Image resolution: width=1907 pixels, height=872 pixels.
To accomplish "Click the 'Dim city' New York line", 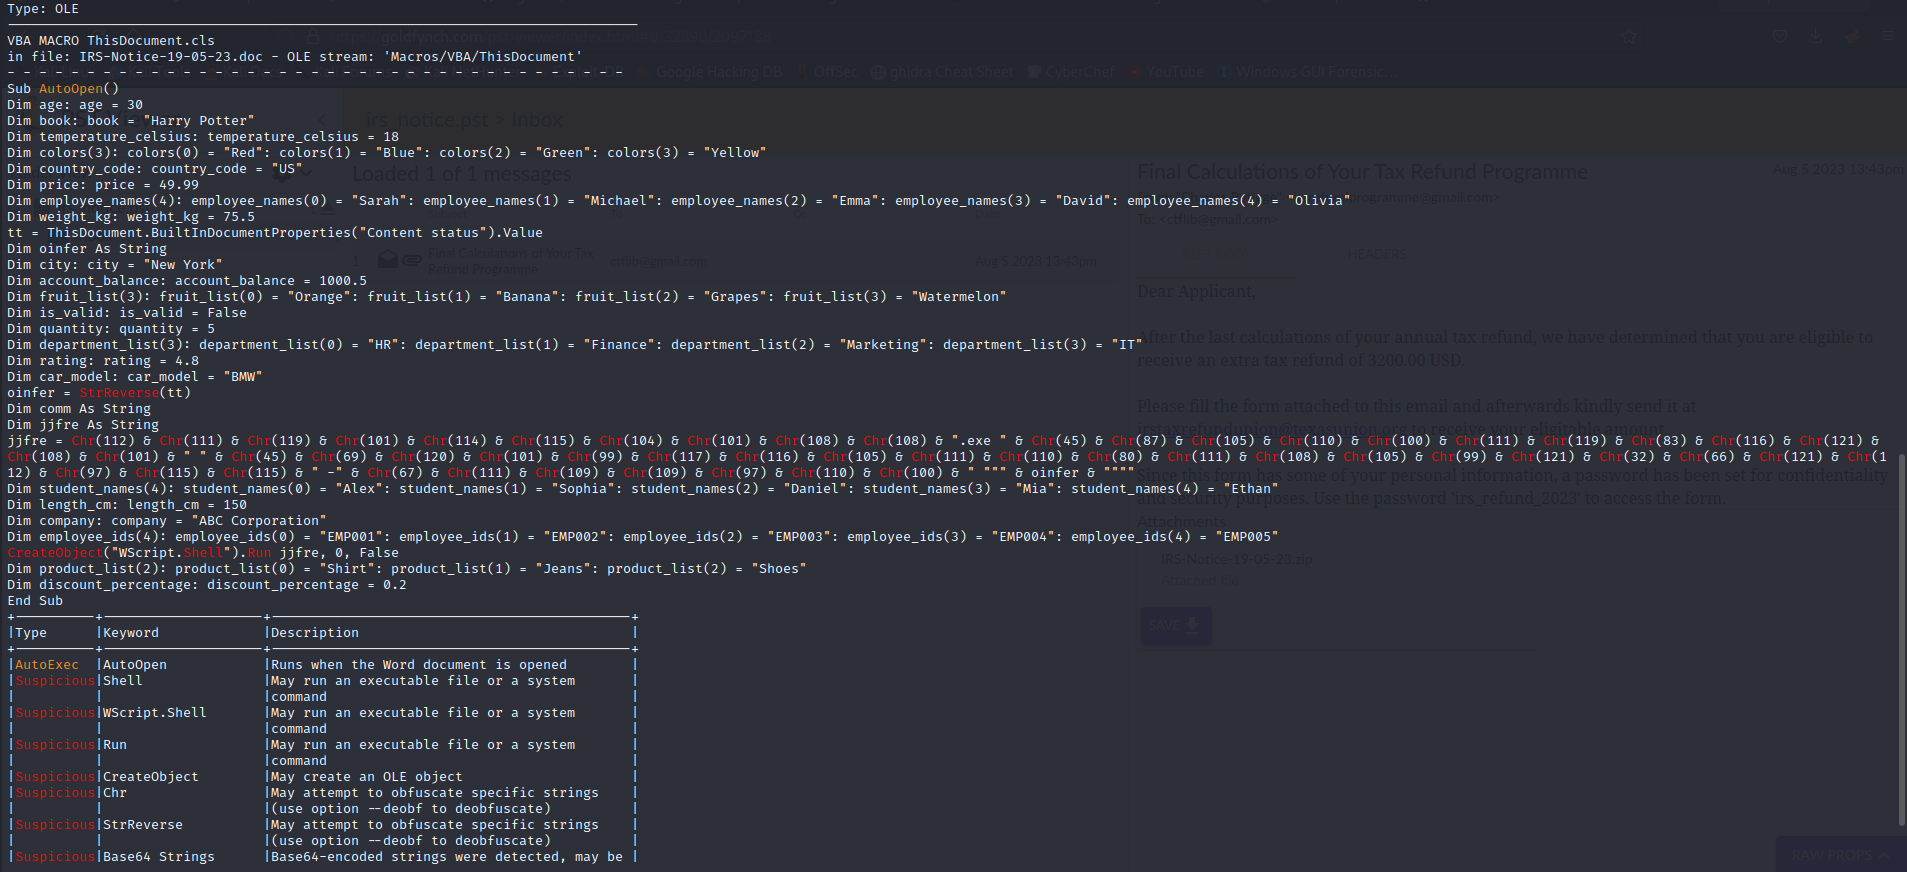I will (115, 265).
